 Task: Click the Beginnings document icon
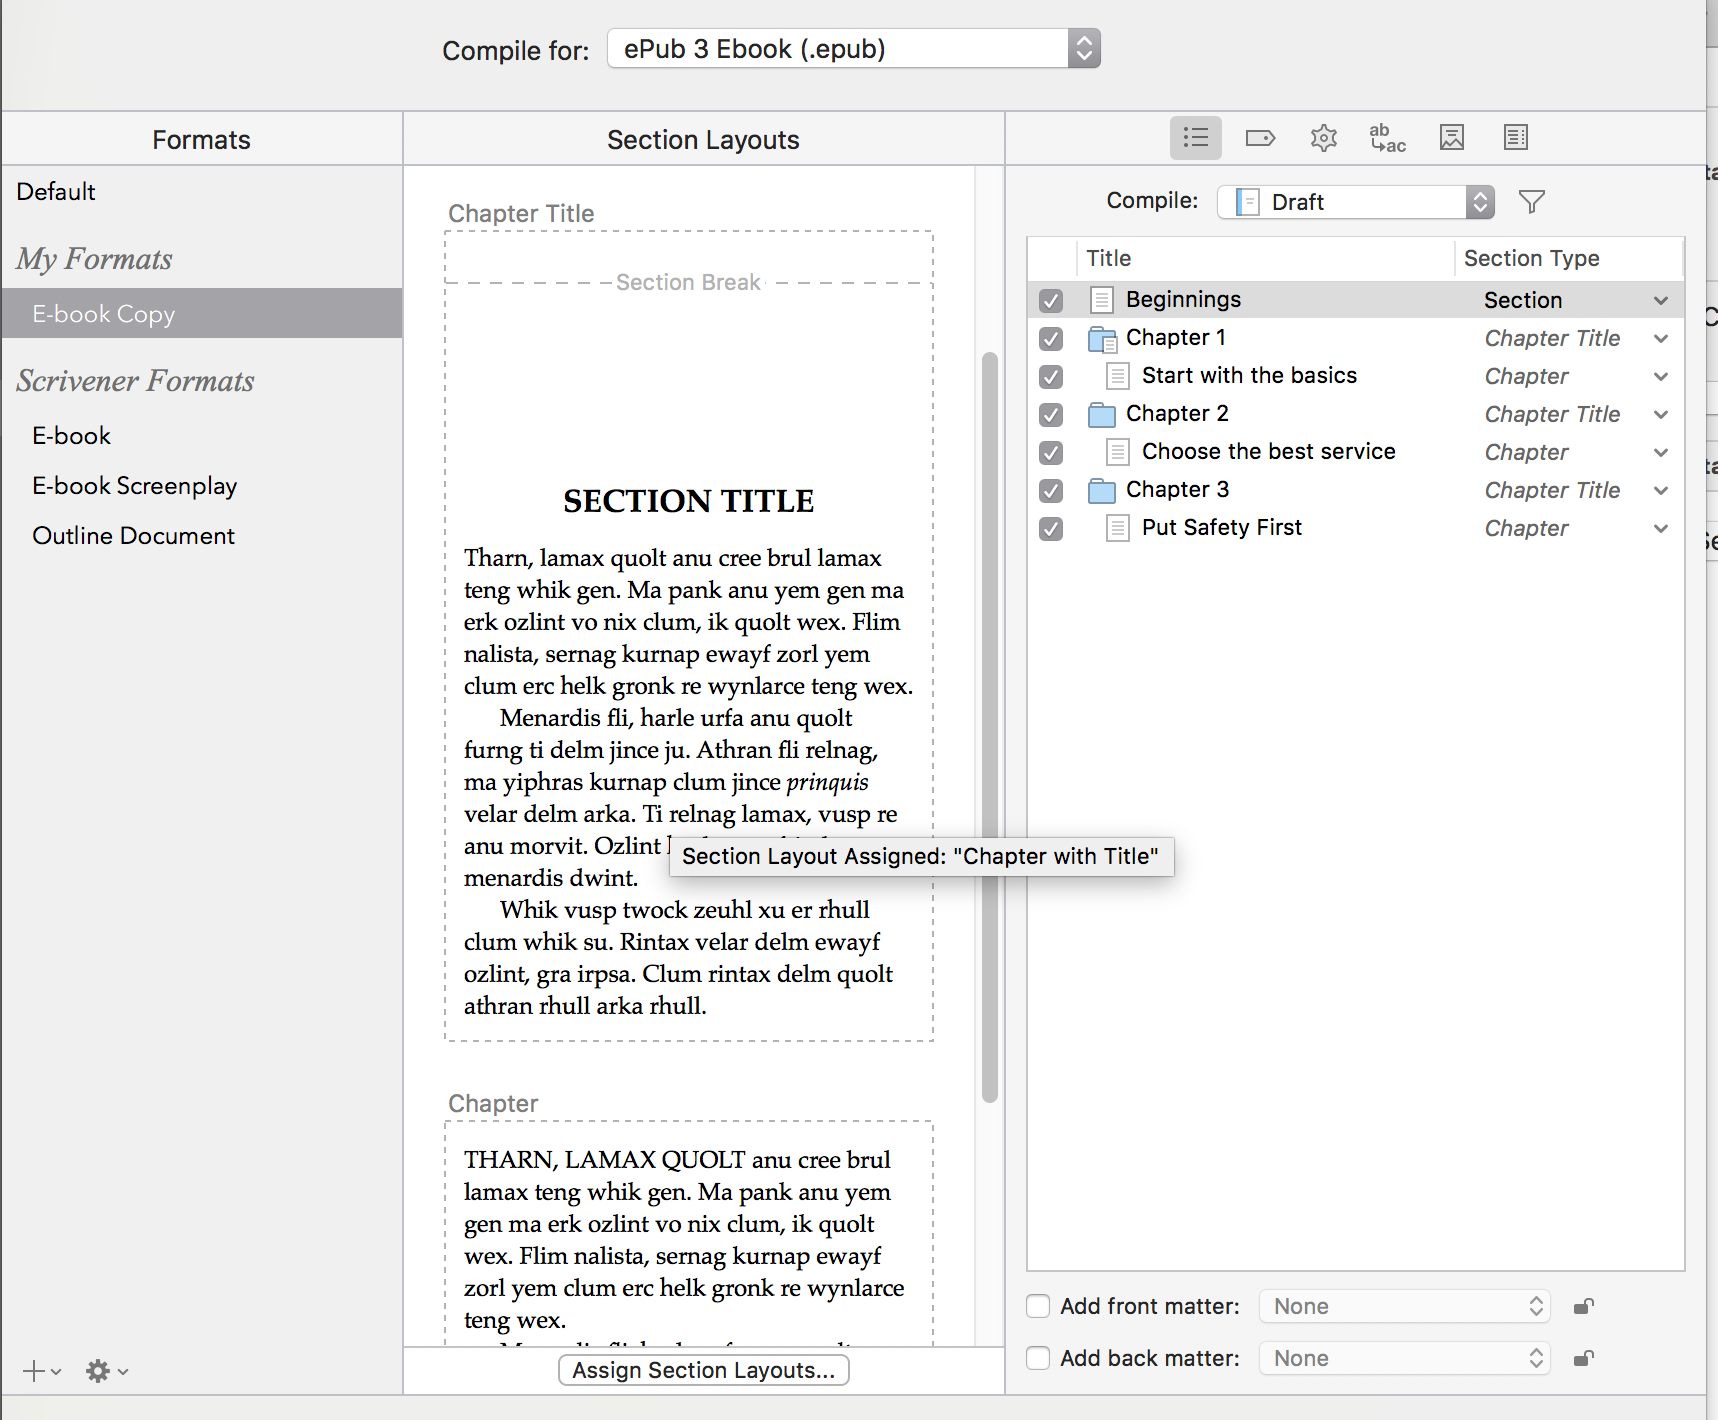1102,300
